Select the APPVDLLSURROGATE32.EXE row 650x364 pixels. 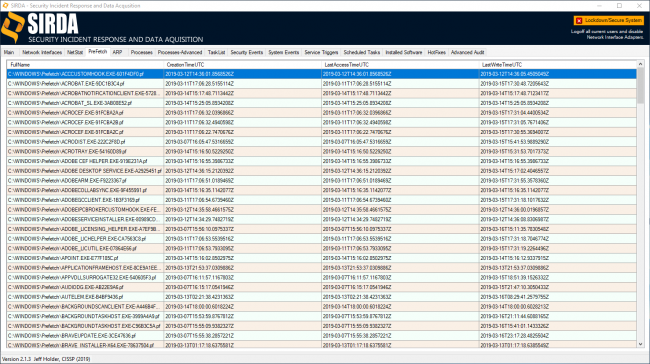coord(322,278)
